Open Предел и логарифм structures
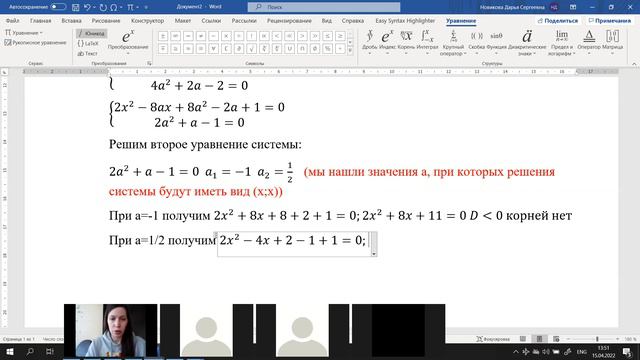This screenshot has height=360, width=640. (x=562, y=42)
